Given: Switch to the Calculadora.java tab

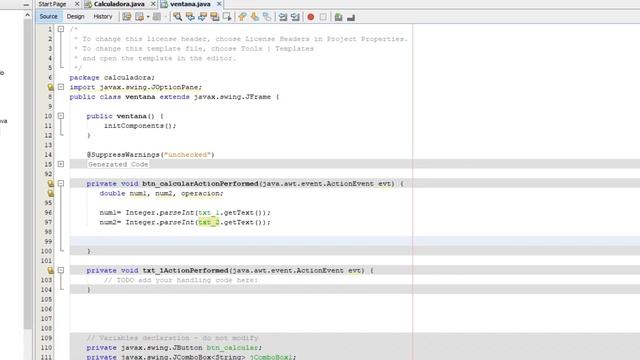Looking at the screenshot, I should (119, 4).
